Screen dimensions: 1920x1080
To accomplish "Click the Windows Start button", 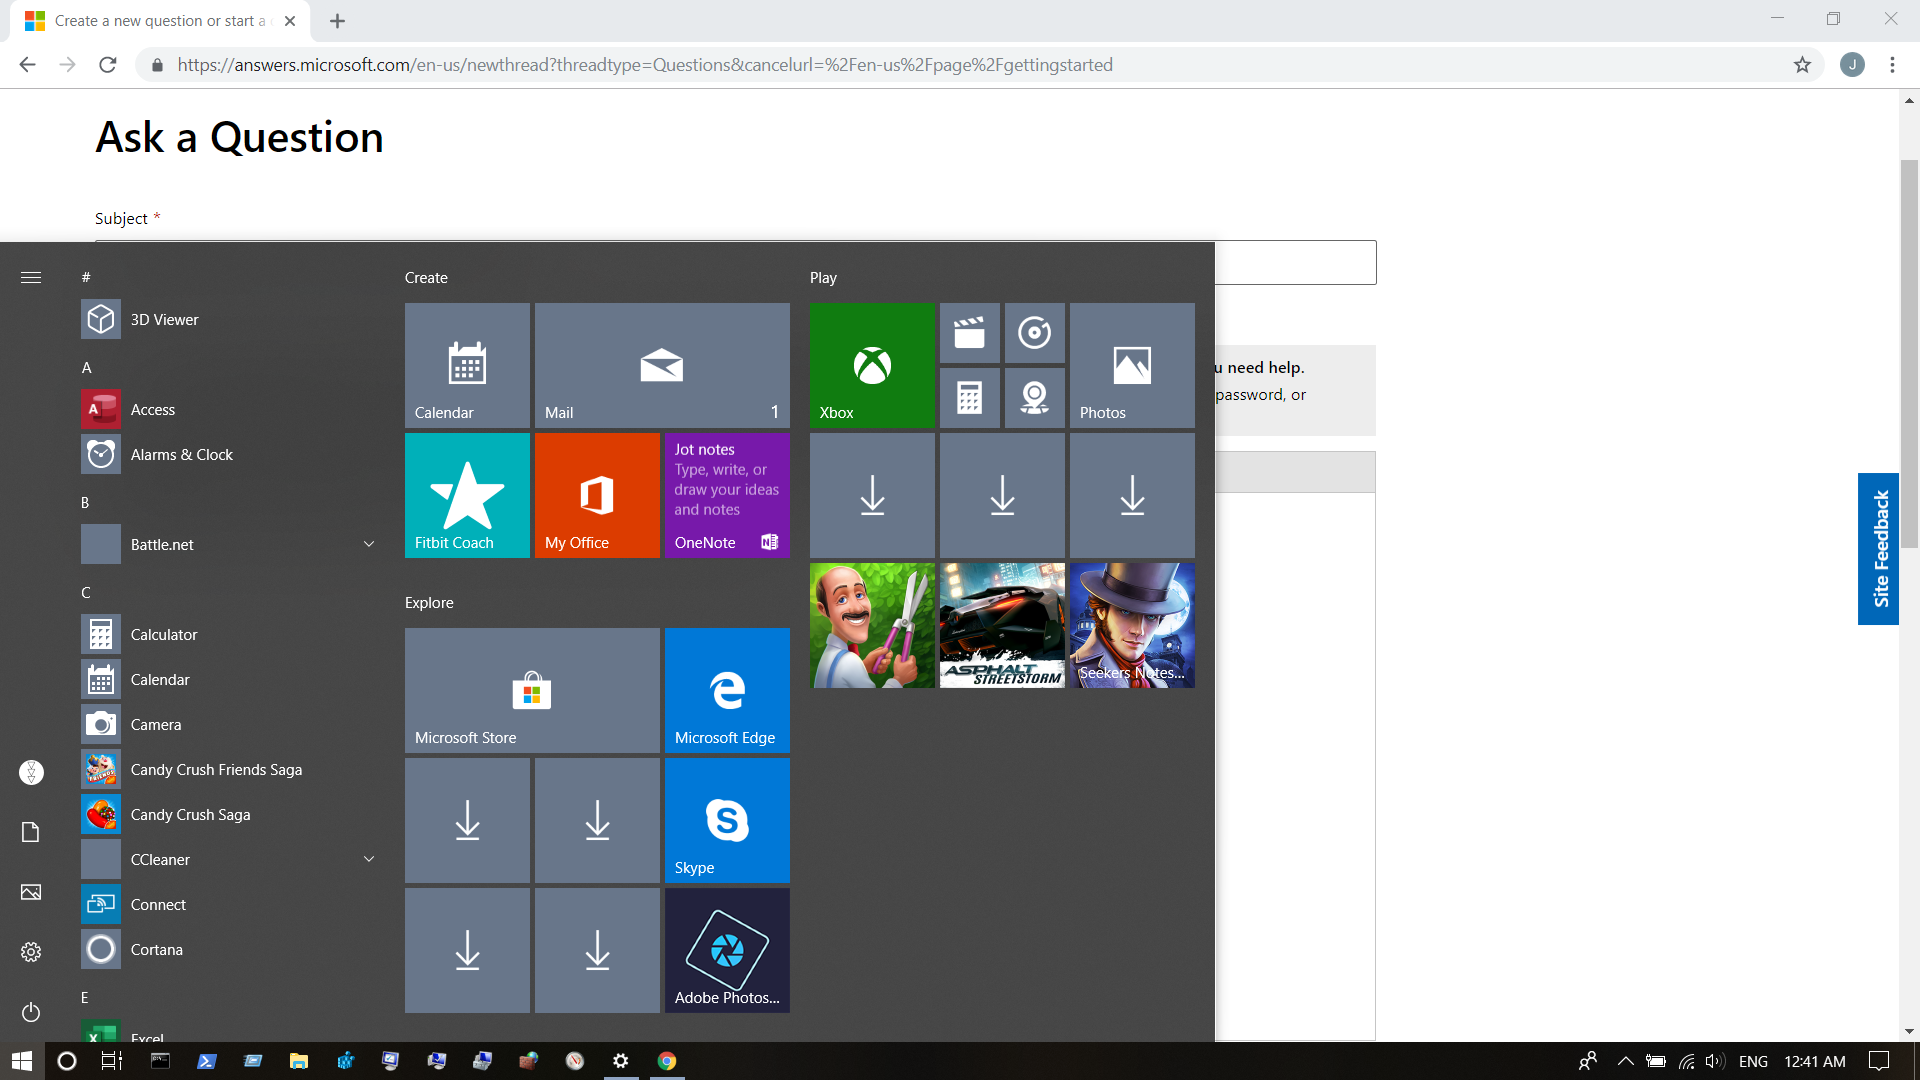I will pyautogui.click(x=22, y=1061).
